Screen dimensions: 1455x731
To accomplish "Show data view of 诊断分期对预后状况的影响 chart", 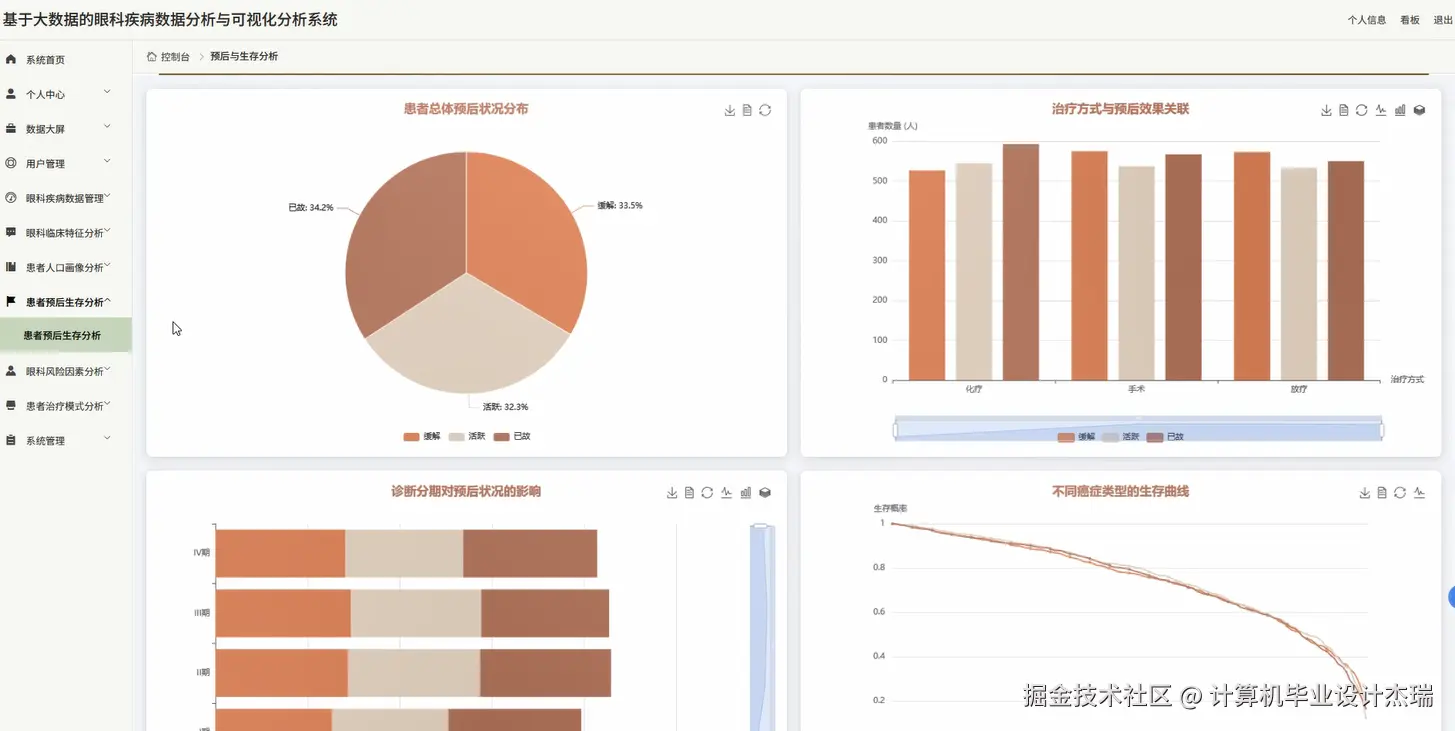I will [689, 492].
